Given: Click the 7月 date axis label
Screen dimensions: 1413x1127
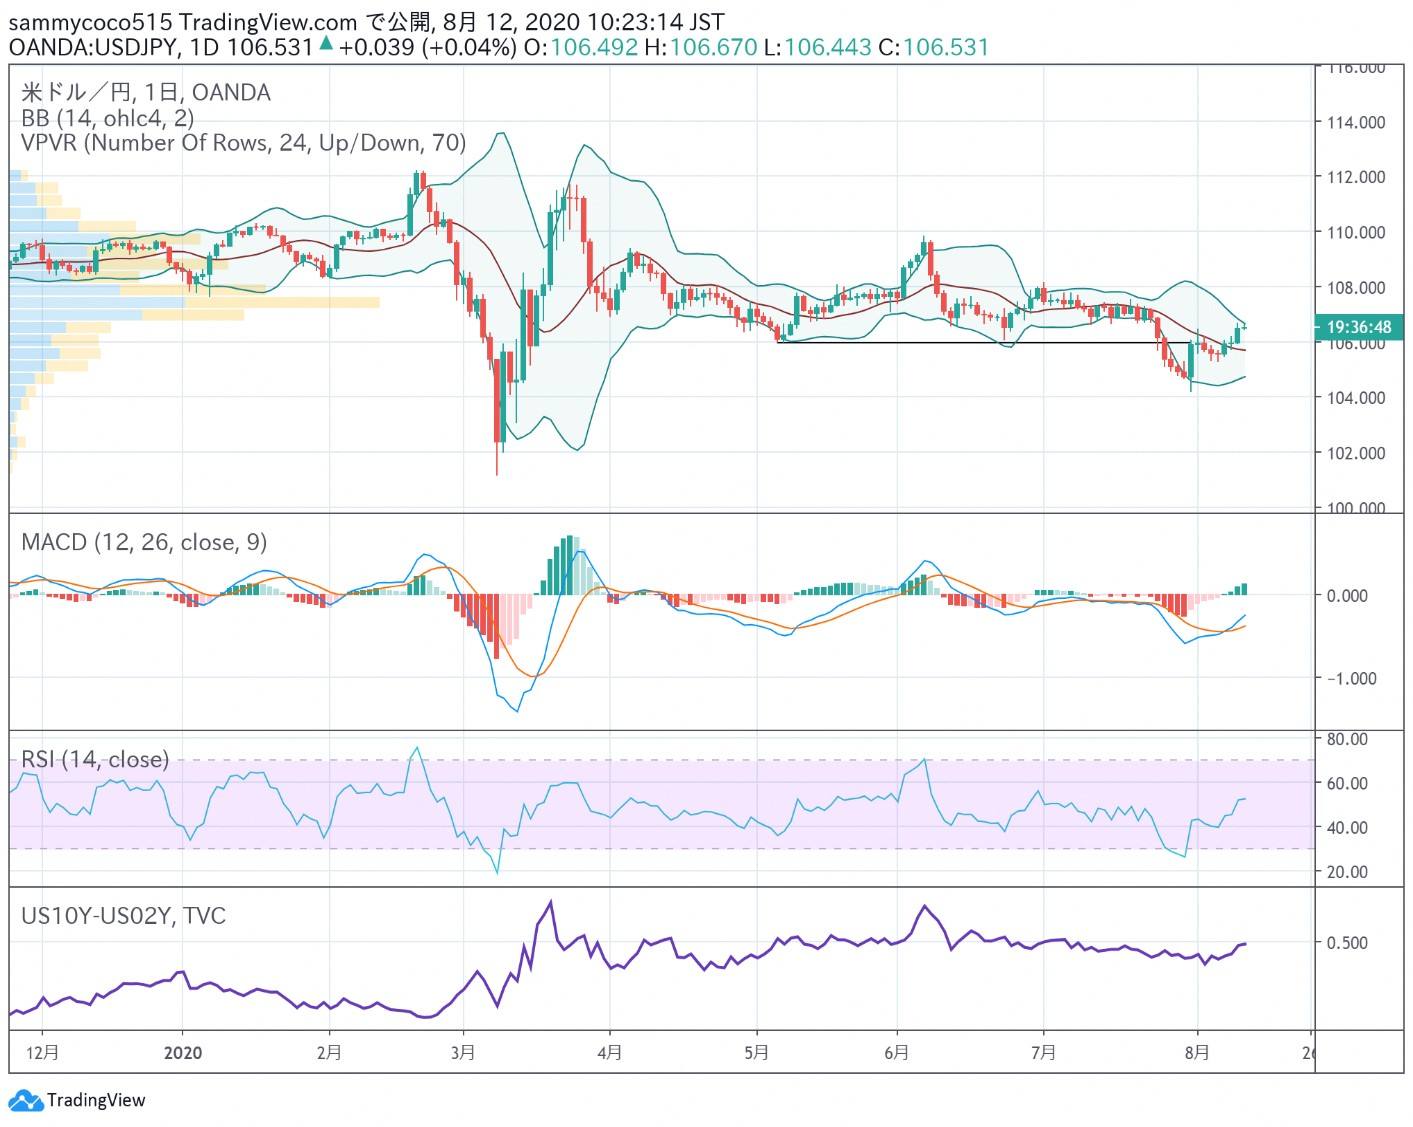Looking at the screenshot, I should (x=1044, y=1053).
